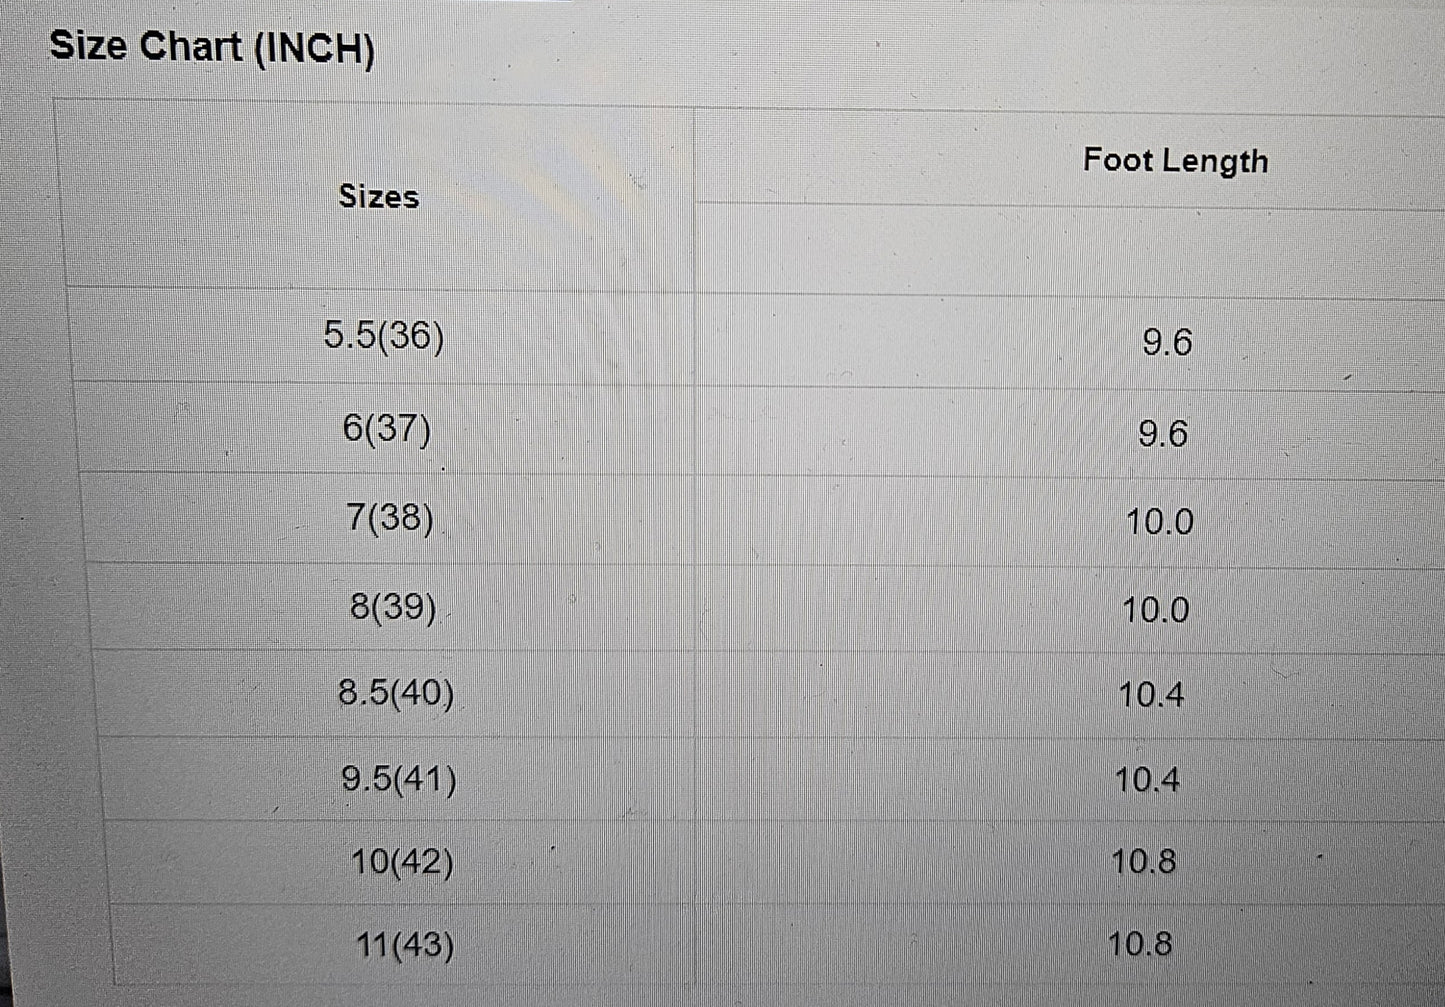Click the Foot Length column header

pyautogui.click(x=1175, y=161)
